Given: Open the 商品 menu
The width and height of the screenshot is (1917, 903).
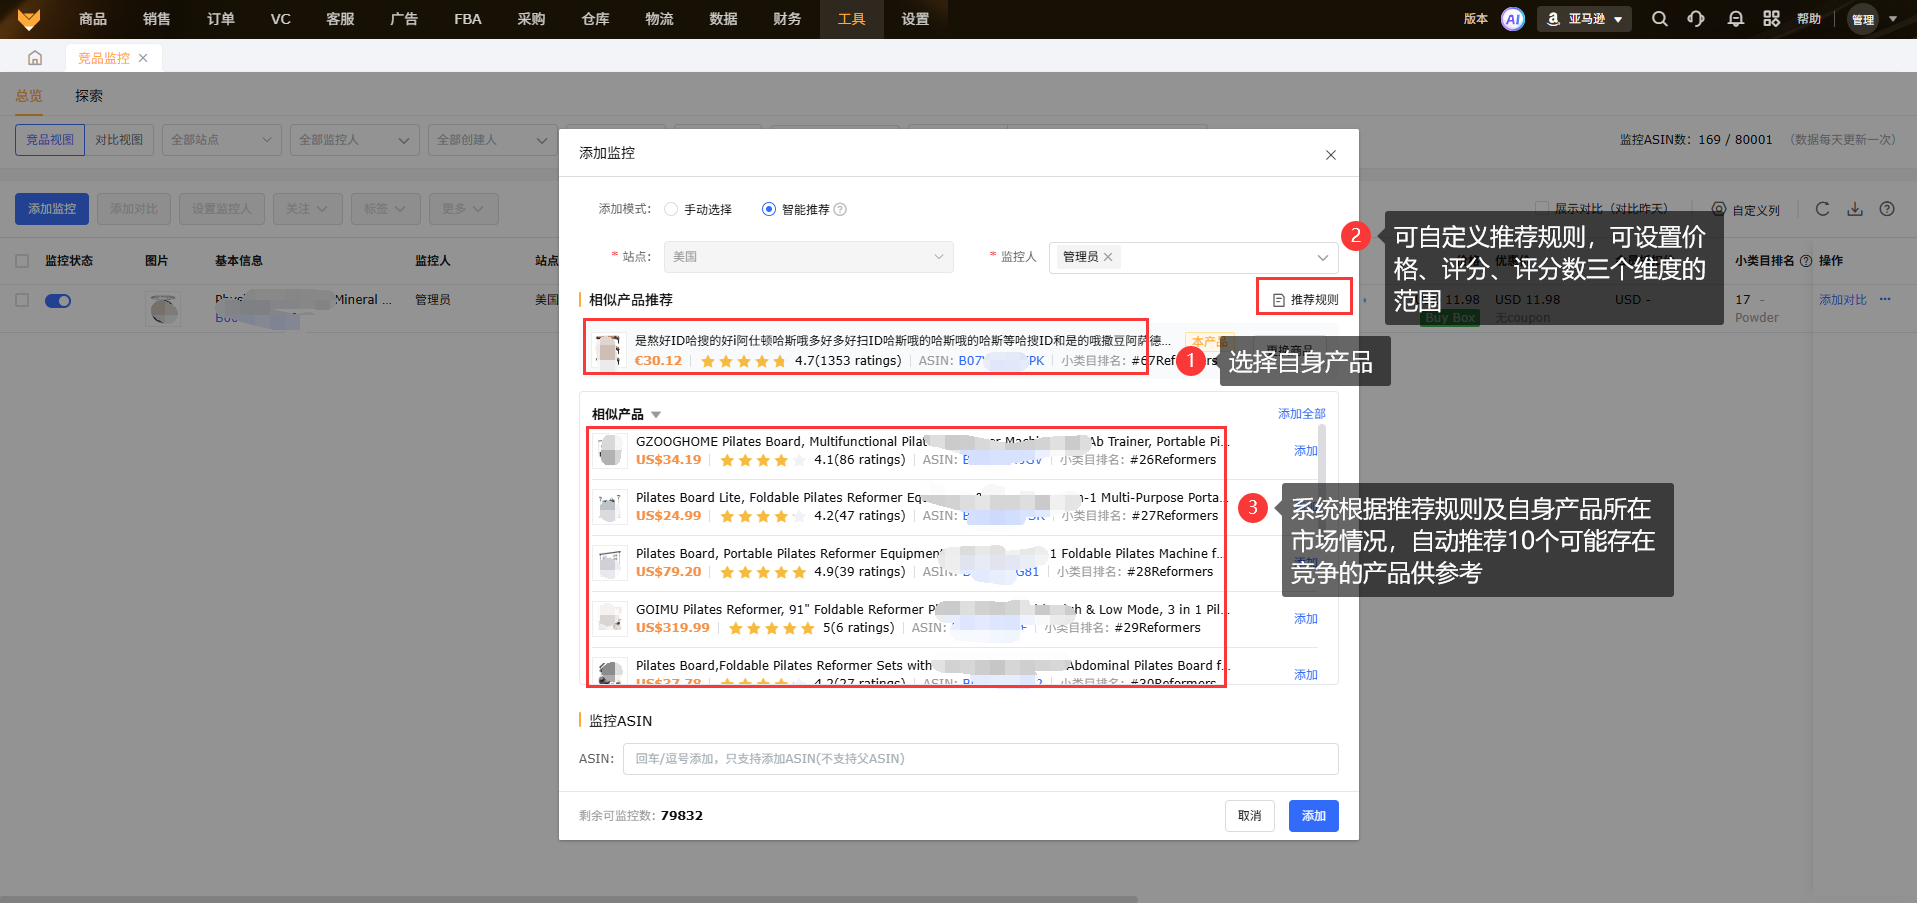Looking at the screenshot, I should click(93, 19).
